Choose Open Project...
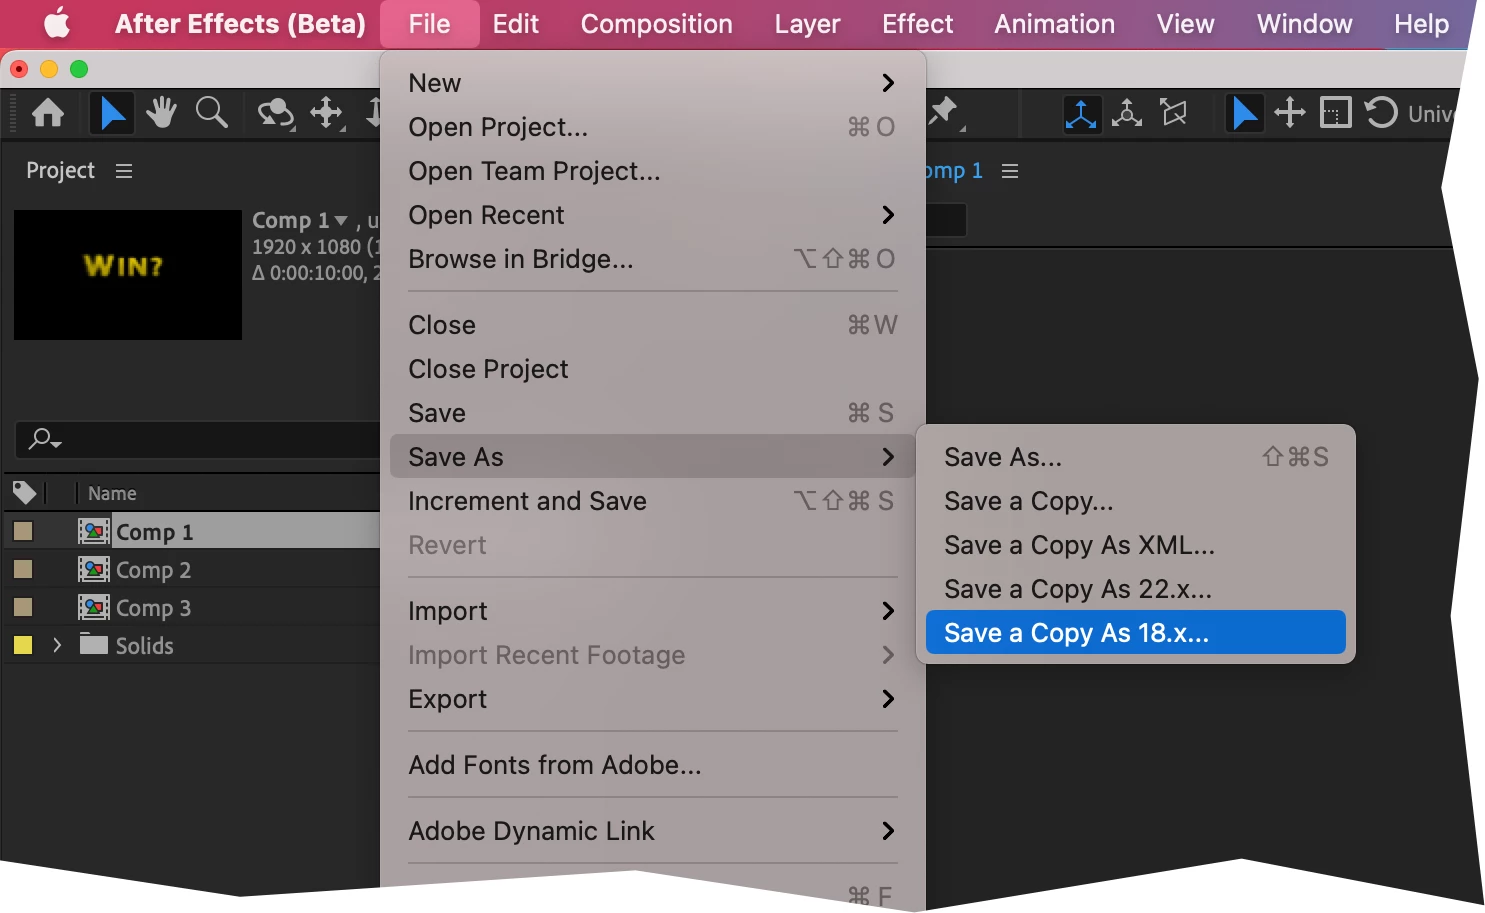Screen dimensions: 1485x913 tap(652, 127)
